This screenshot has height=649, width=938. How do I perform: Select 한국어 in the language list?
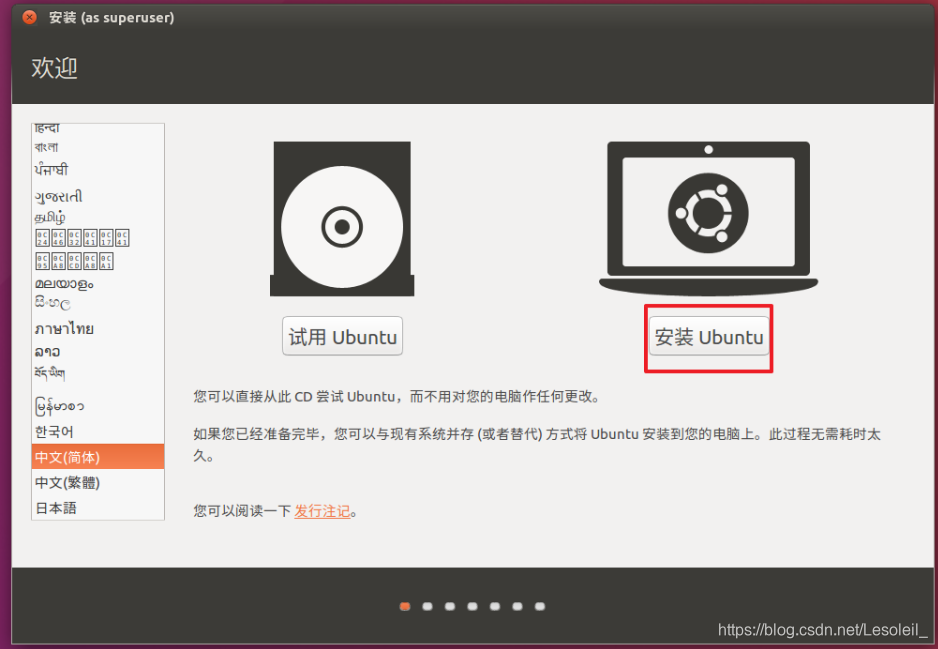tap(98, 431)
